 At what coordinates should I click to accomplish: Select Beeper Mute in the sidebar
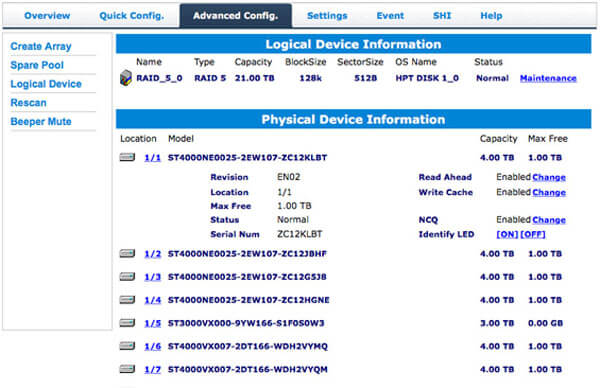tap(41, 121)
